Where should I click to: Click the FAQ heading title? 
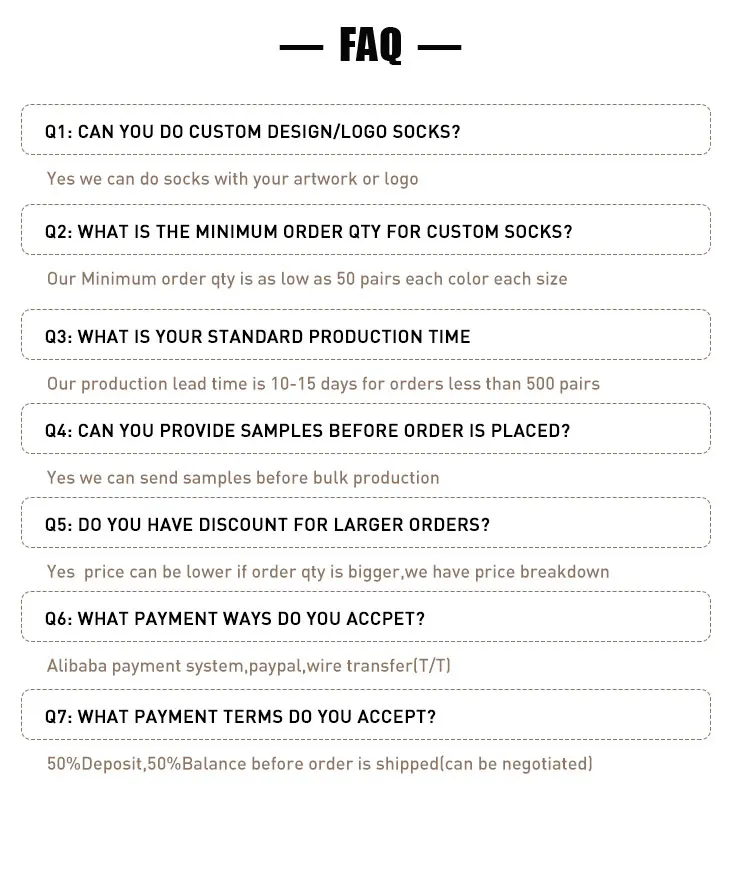point(370,46)
